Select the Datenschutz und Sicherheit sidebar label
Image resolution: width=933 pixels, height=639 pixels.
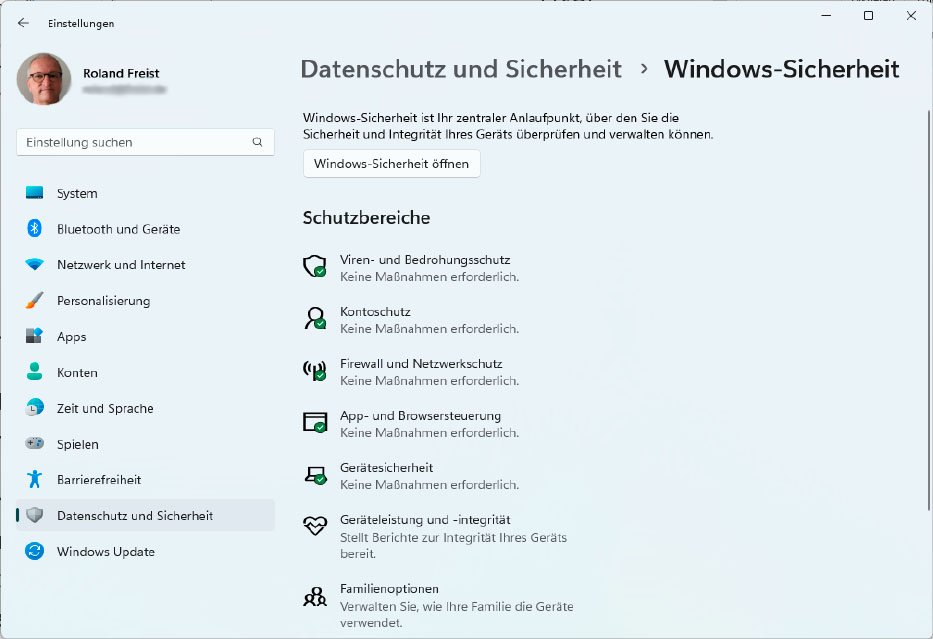134,515
